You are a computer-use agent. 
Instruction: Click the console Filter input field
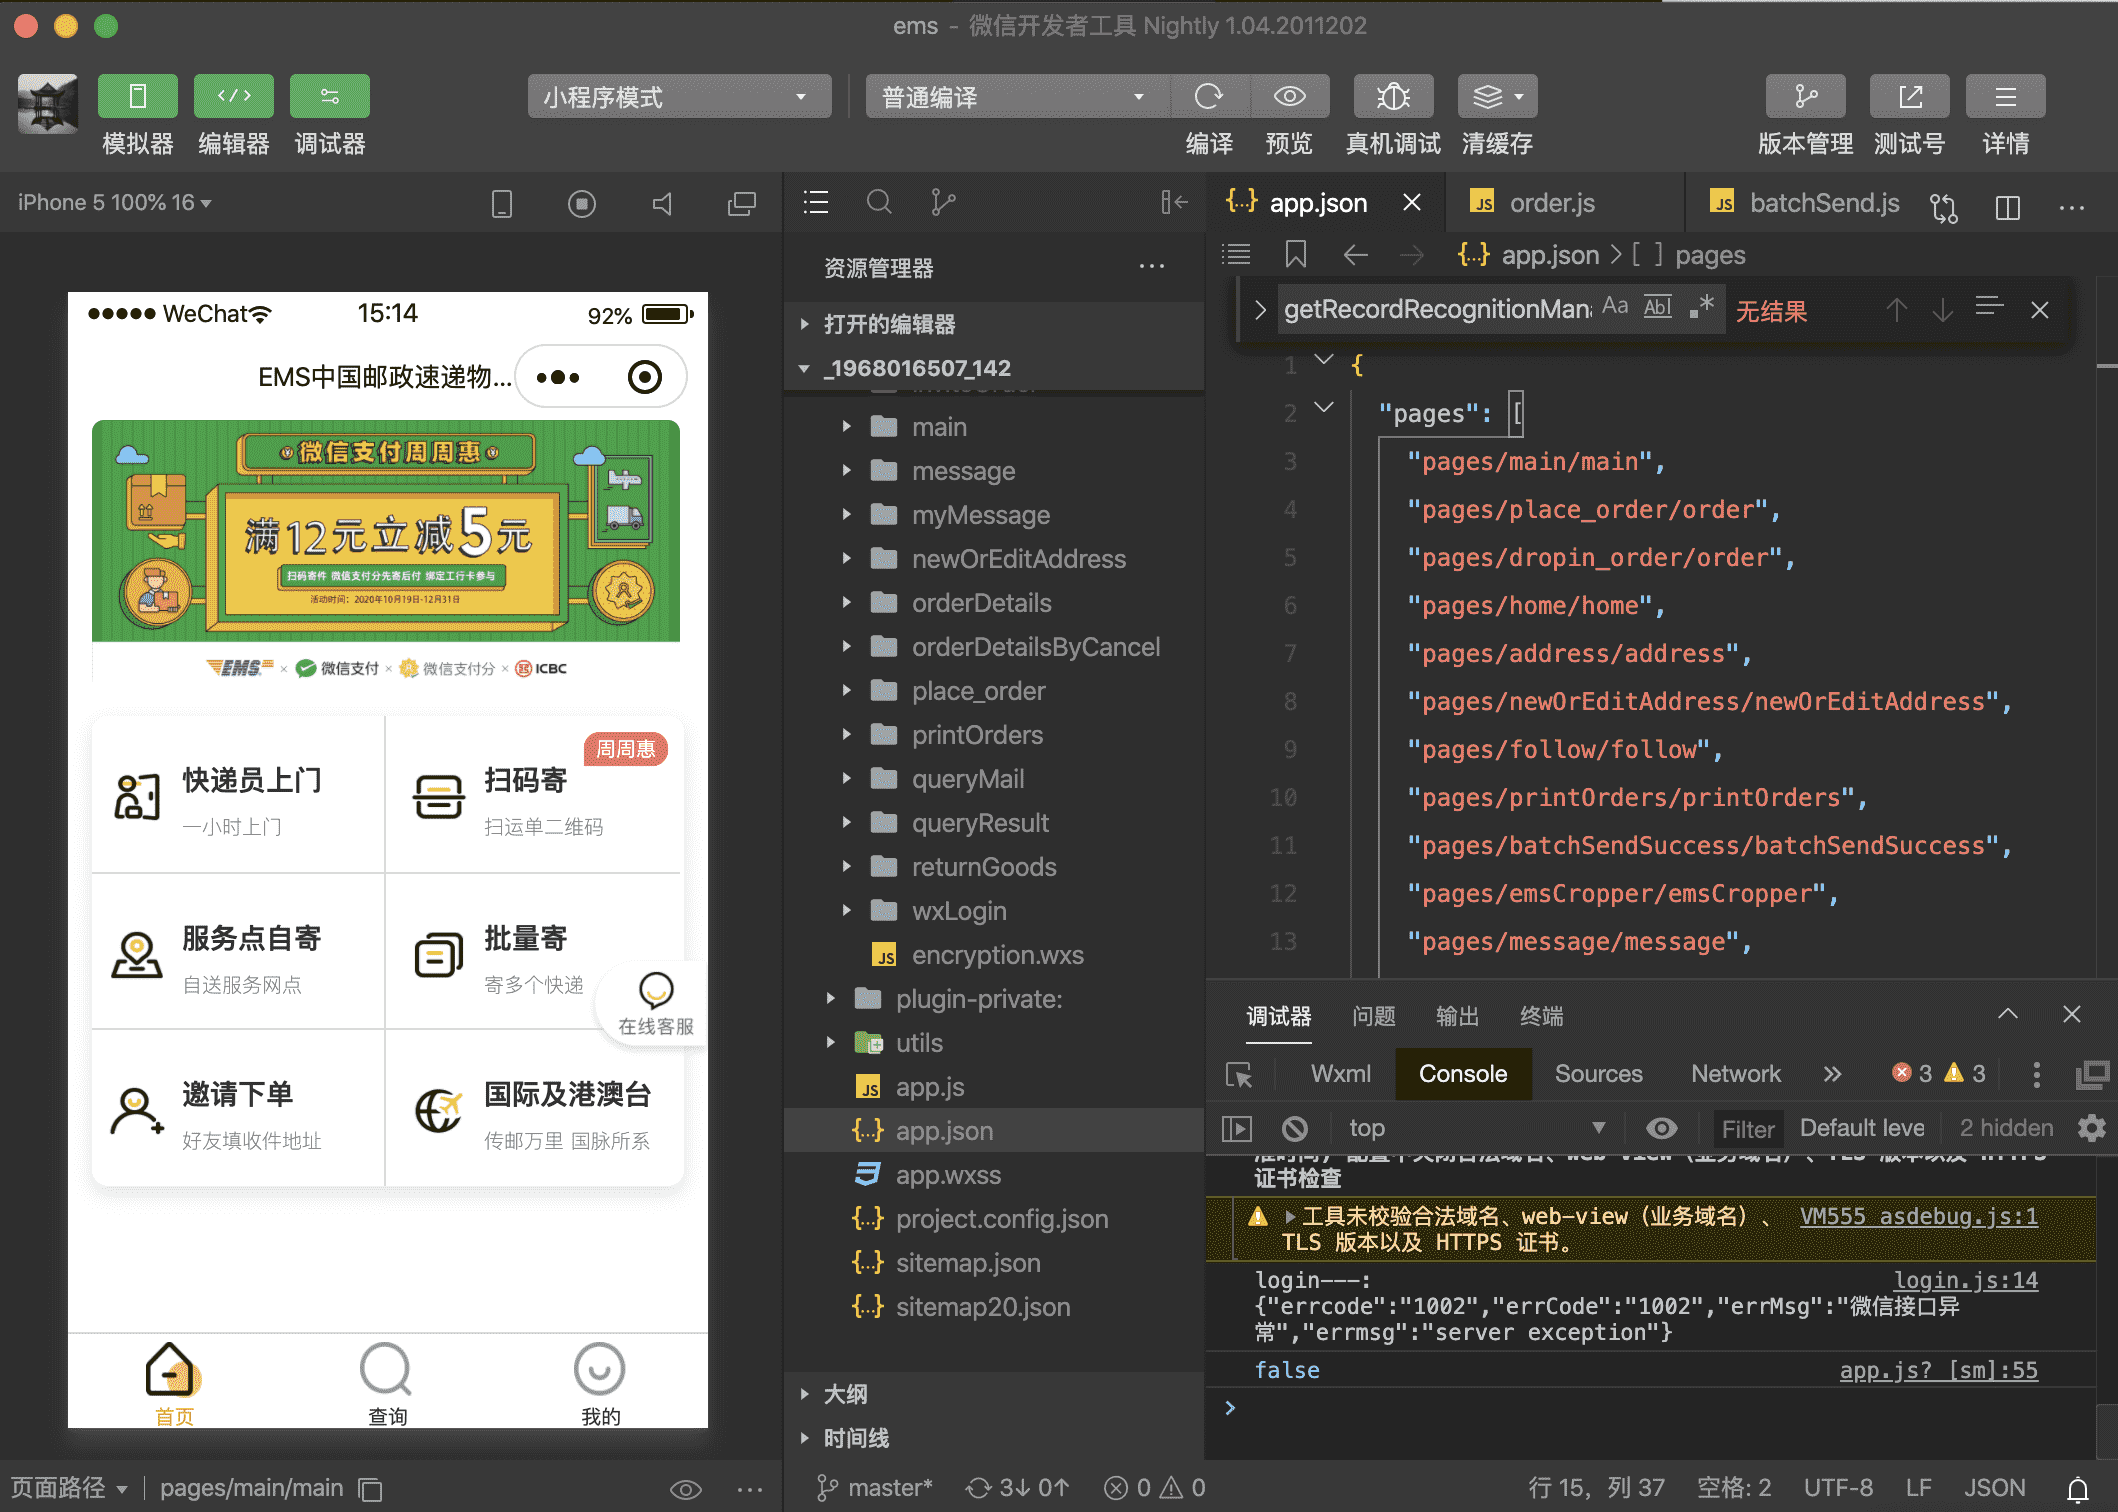1748,1129
